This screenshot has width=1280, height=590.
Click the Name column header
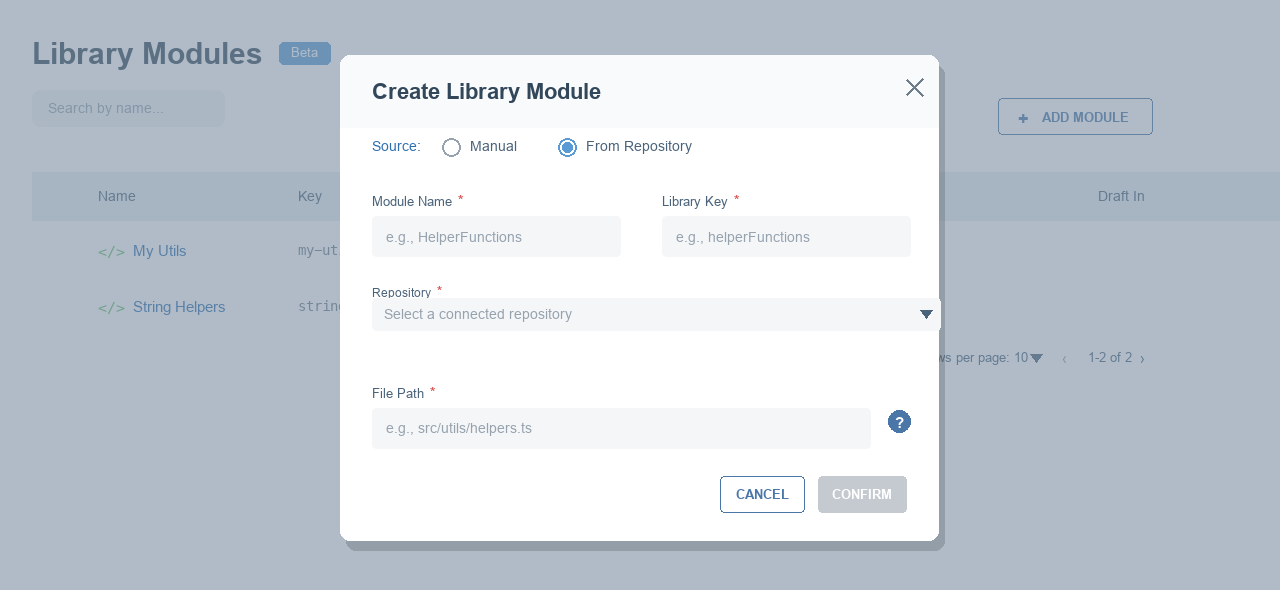tap(117, 196)
